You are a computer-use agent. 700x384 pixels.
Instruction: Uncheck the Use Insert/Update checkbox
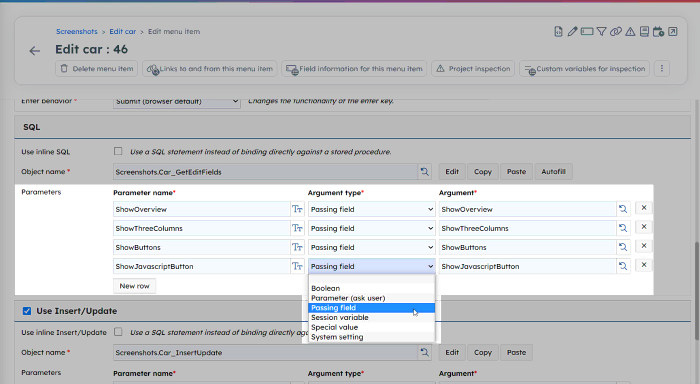(x=27, y=311)
